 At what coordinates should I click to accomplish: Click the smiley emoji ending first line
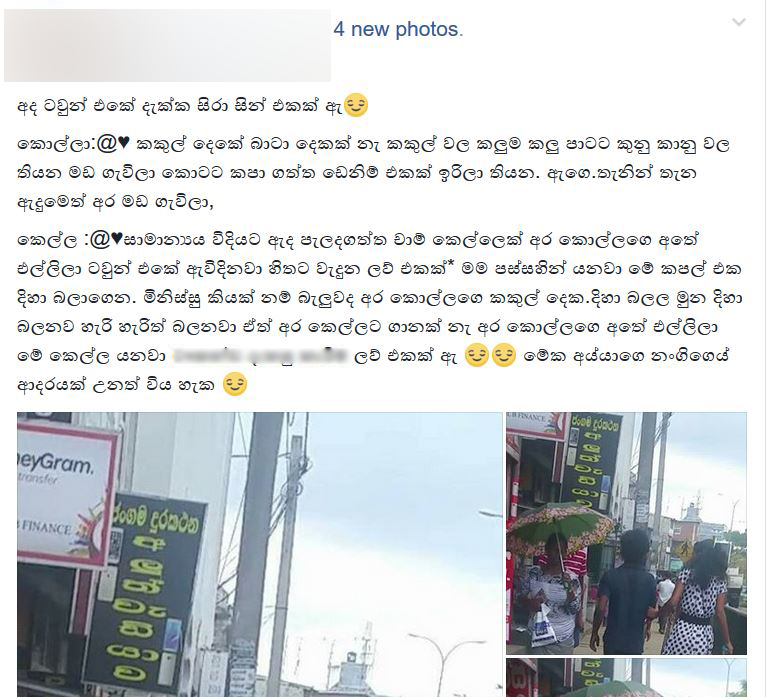pyautogui.click(x=356, y=105)
